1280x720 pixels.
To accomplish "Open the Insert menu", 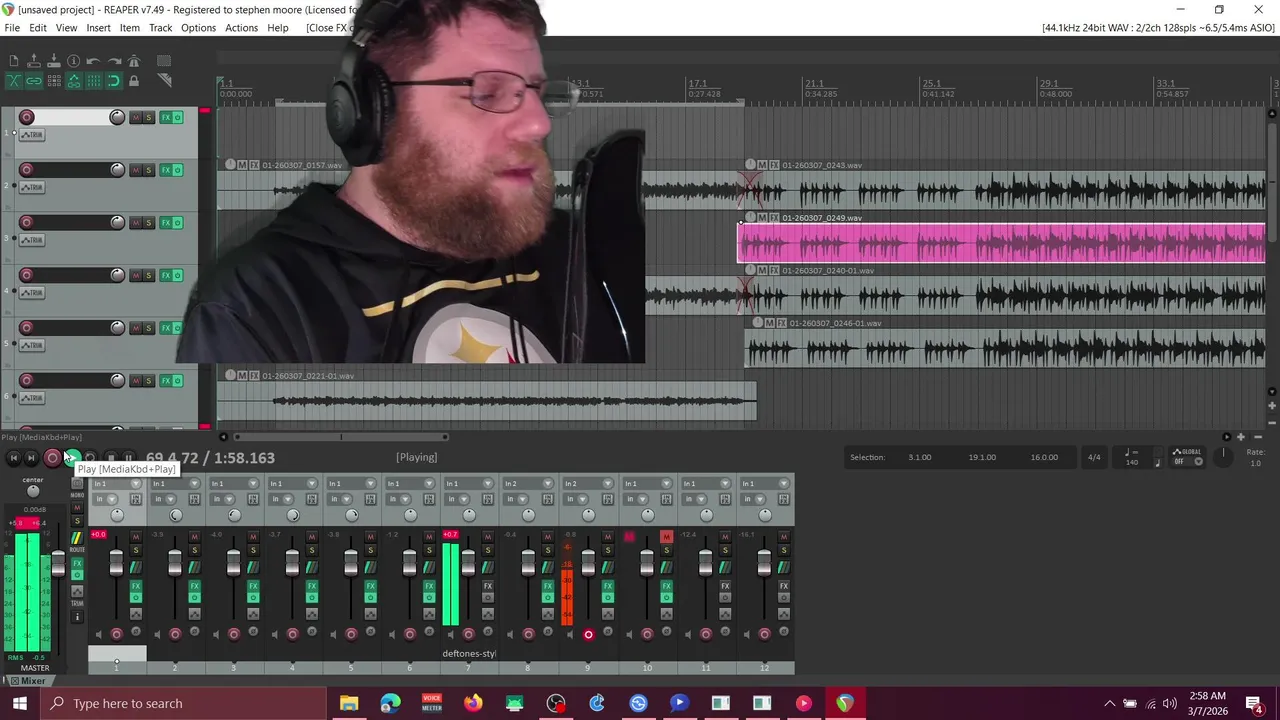I will point(98,28).
